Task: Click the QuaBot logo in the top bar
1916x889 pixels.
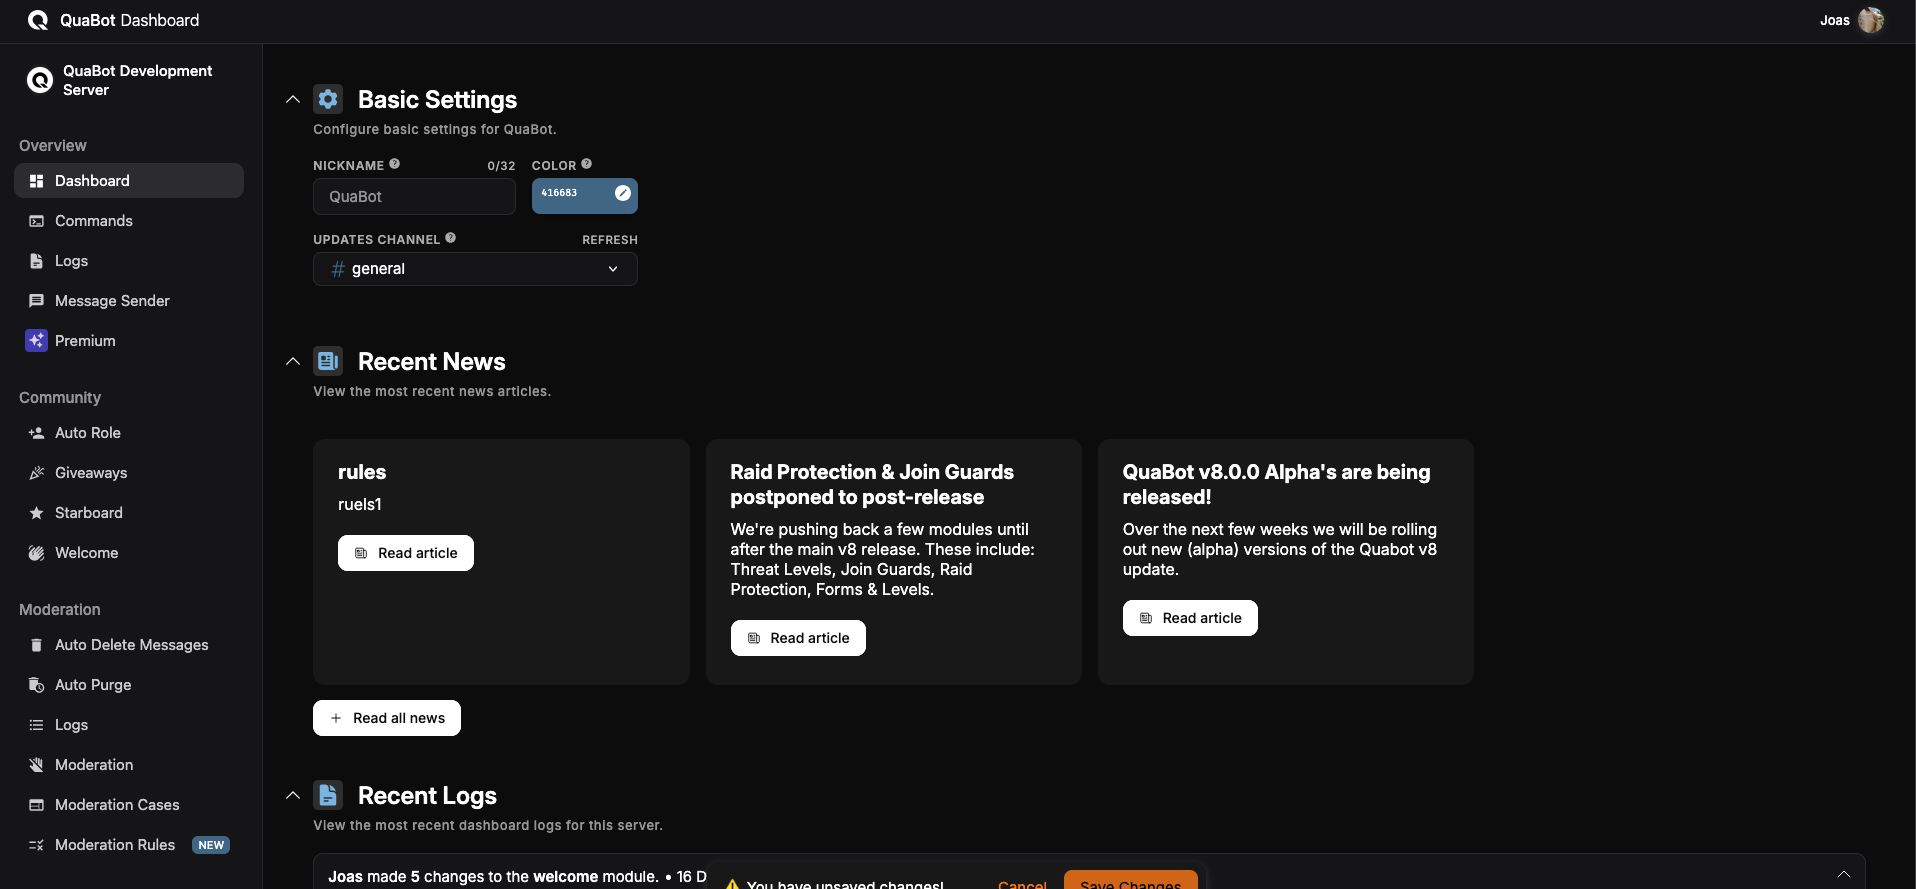Action: pos(38,20)
